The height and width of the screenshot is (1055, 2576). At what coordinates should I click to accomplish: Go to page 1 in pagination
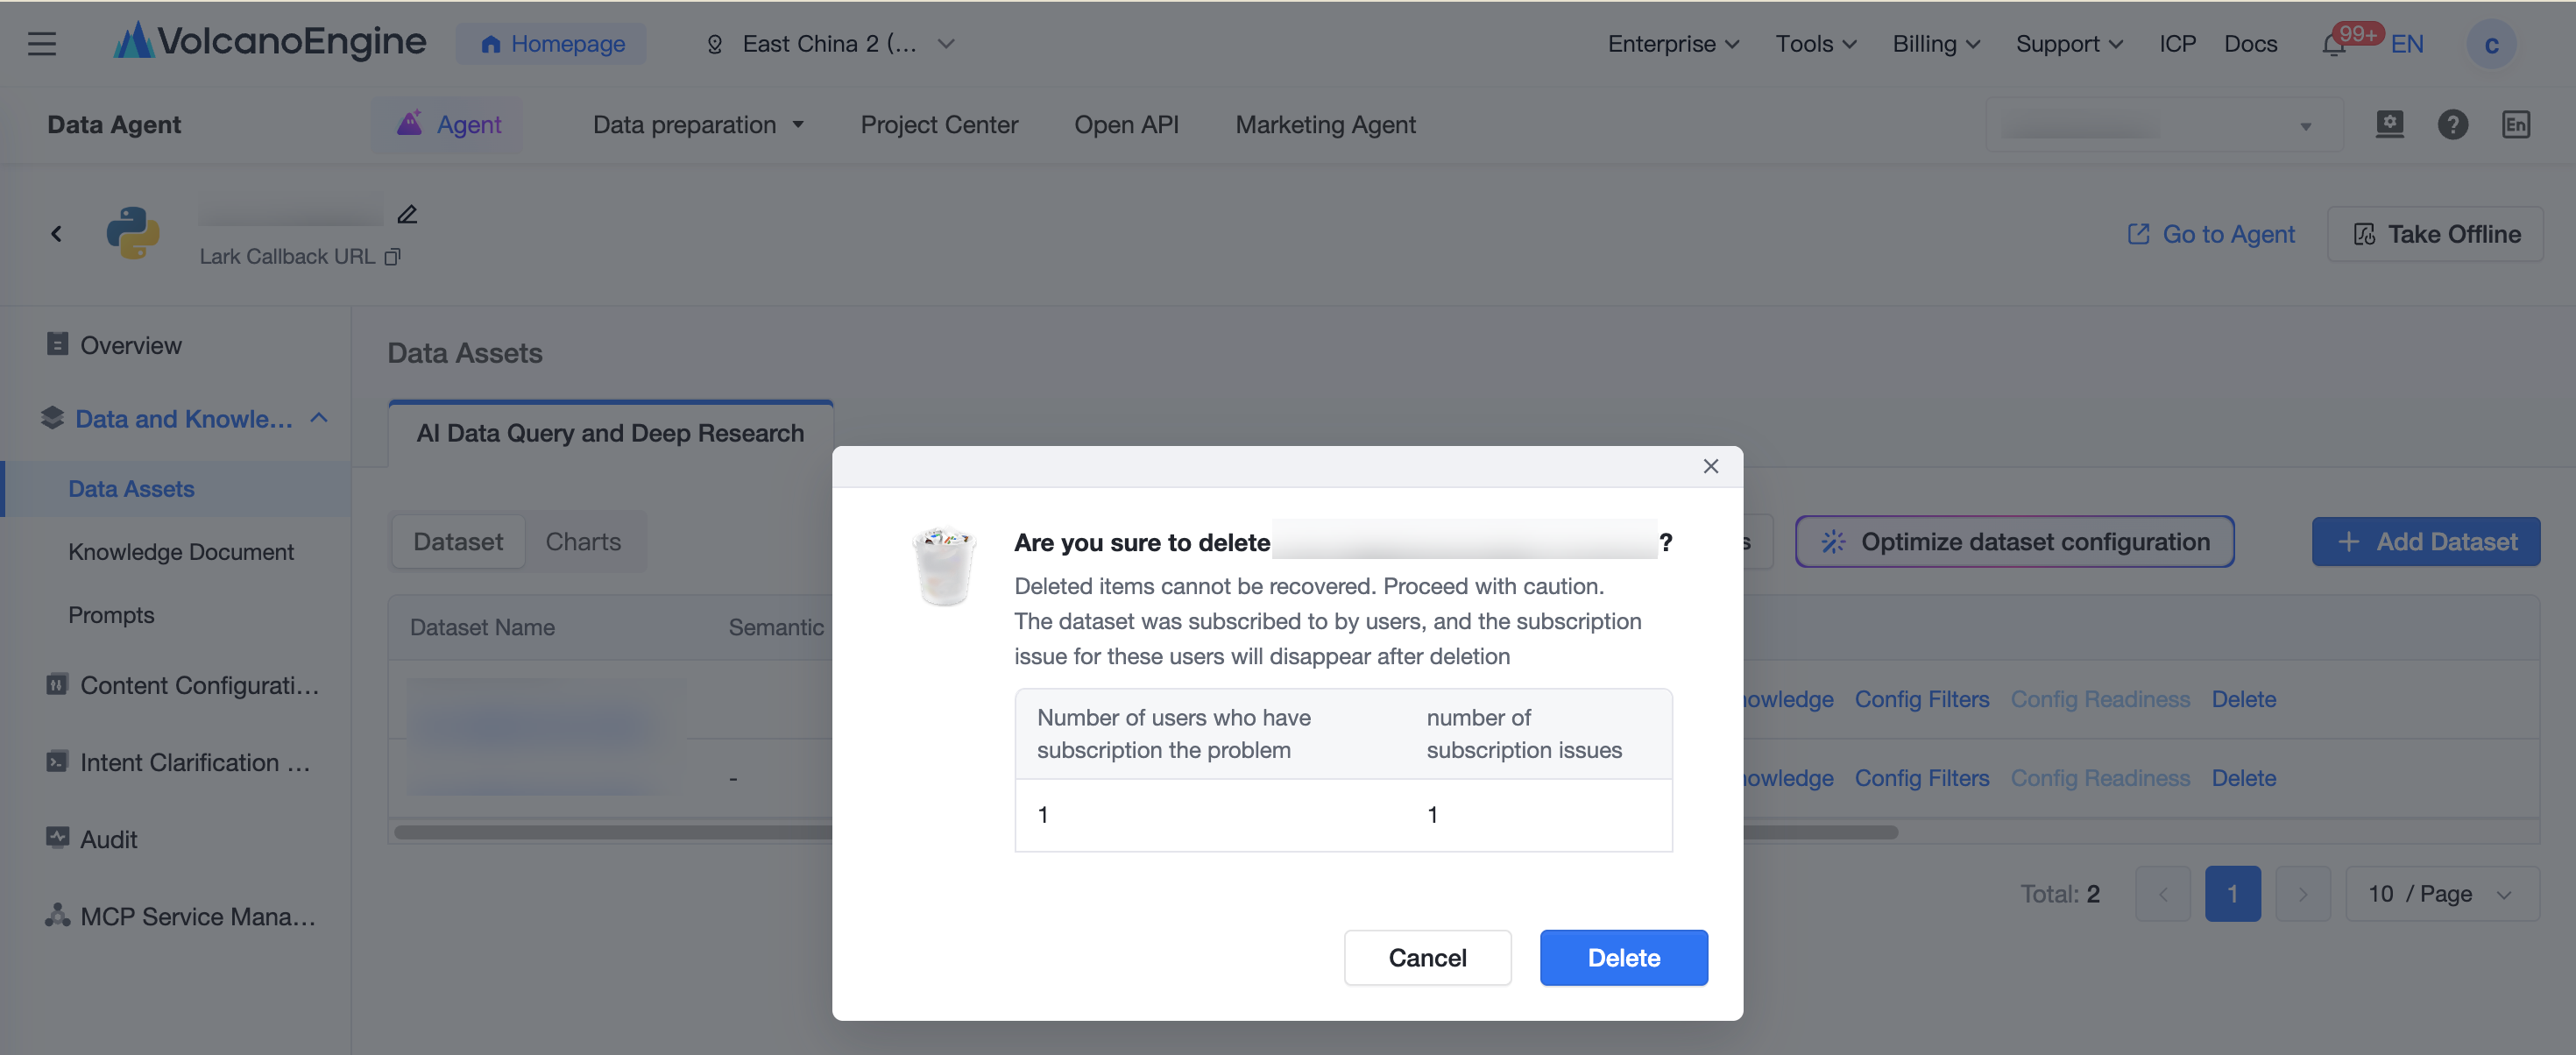pyautogui.click(x=2232, y=893)
